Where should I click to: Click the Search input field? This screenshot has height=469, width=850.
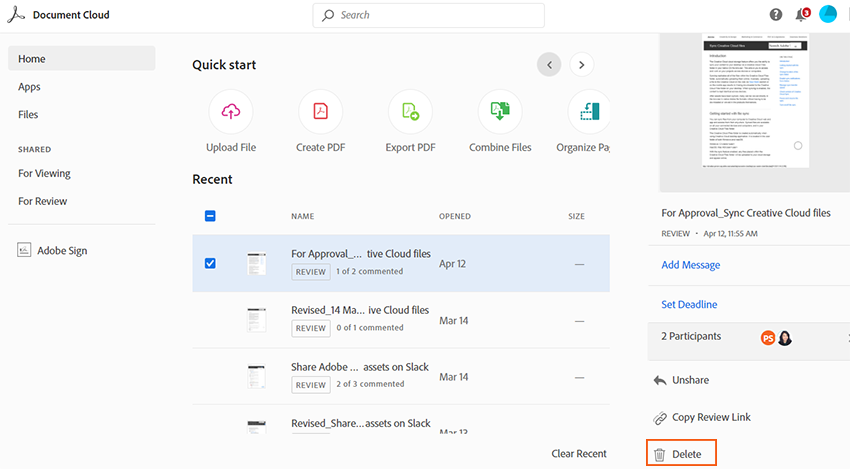pos(429,15)
